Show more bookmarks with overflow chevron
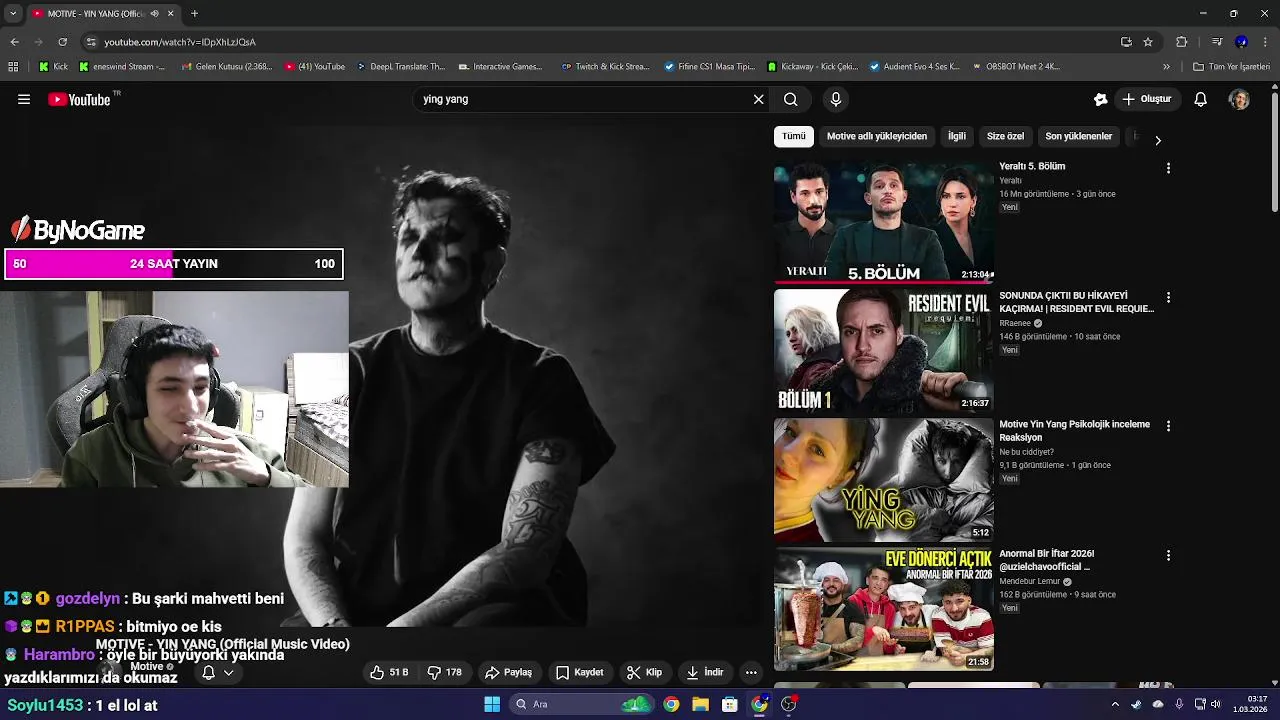Screen dimensions: 1280x720 1166,67
